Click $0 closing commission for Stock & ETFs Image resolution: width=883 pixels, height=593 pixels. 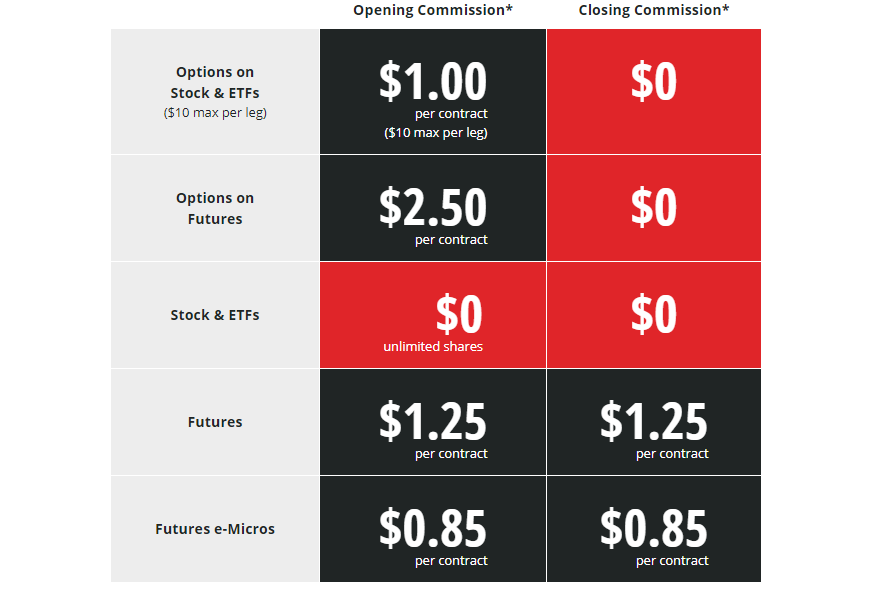[653, 315]
